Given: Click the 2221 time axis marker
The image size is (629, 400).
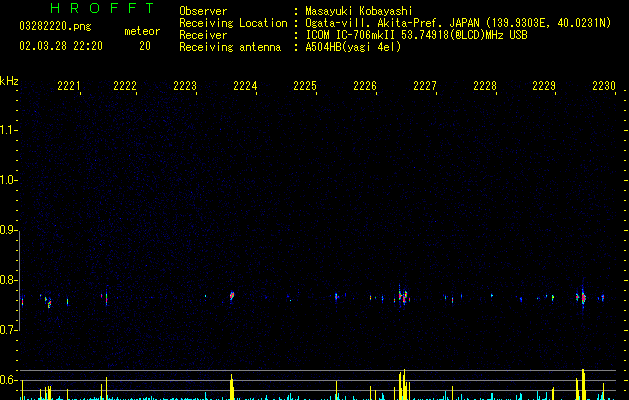Looking at the screenshot, I should pyautogui.click(x=69, y=86).
